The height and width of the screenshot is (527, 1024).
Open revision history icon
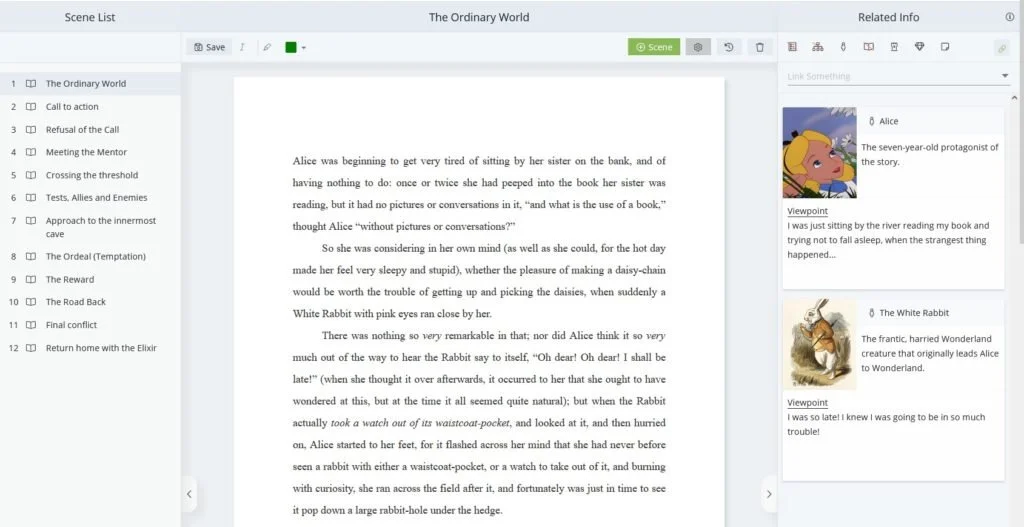point(729,47)
